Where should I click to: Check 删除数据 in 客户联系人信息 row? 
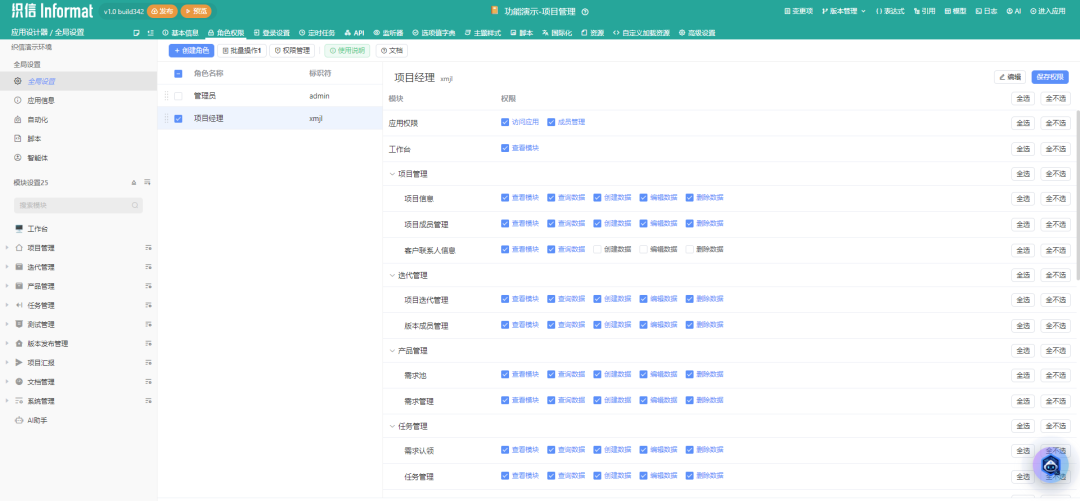point(689,249)
